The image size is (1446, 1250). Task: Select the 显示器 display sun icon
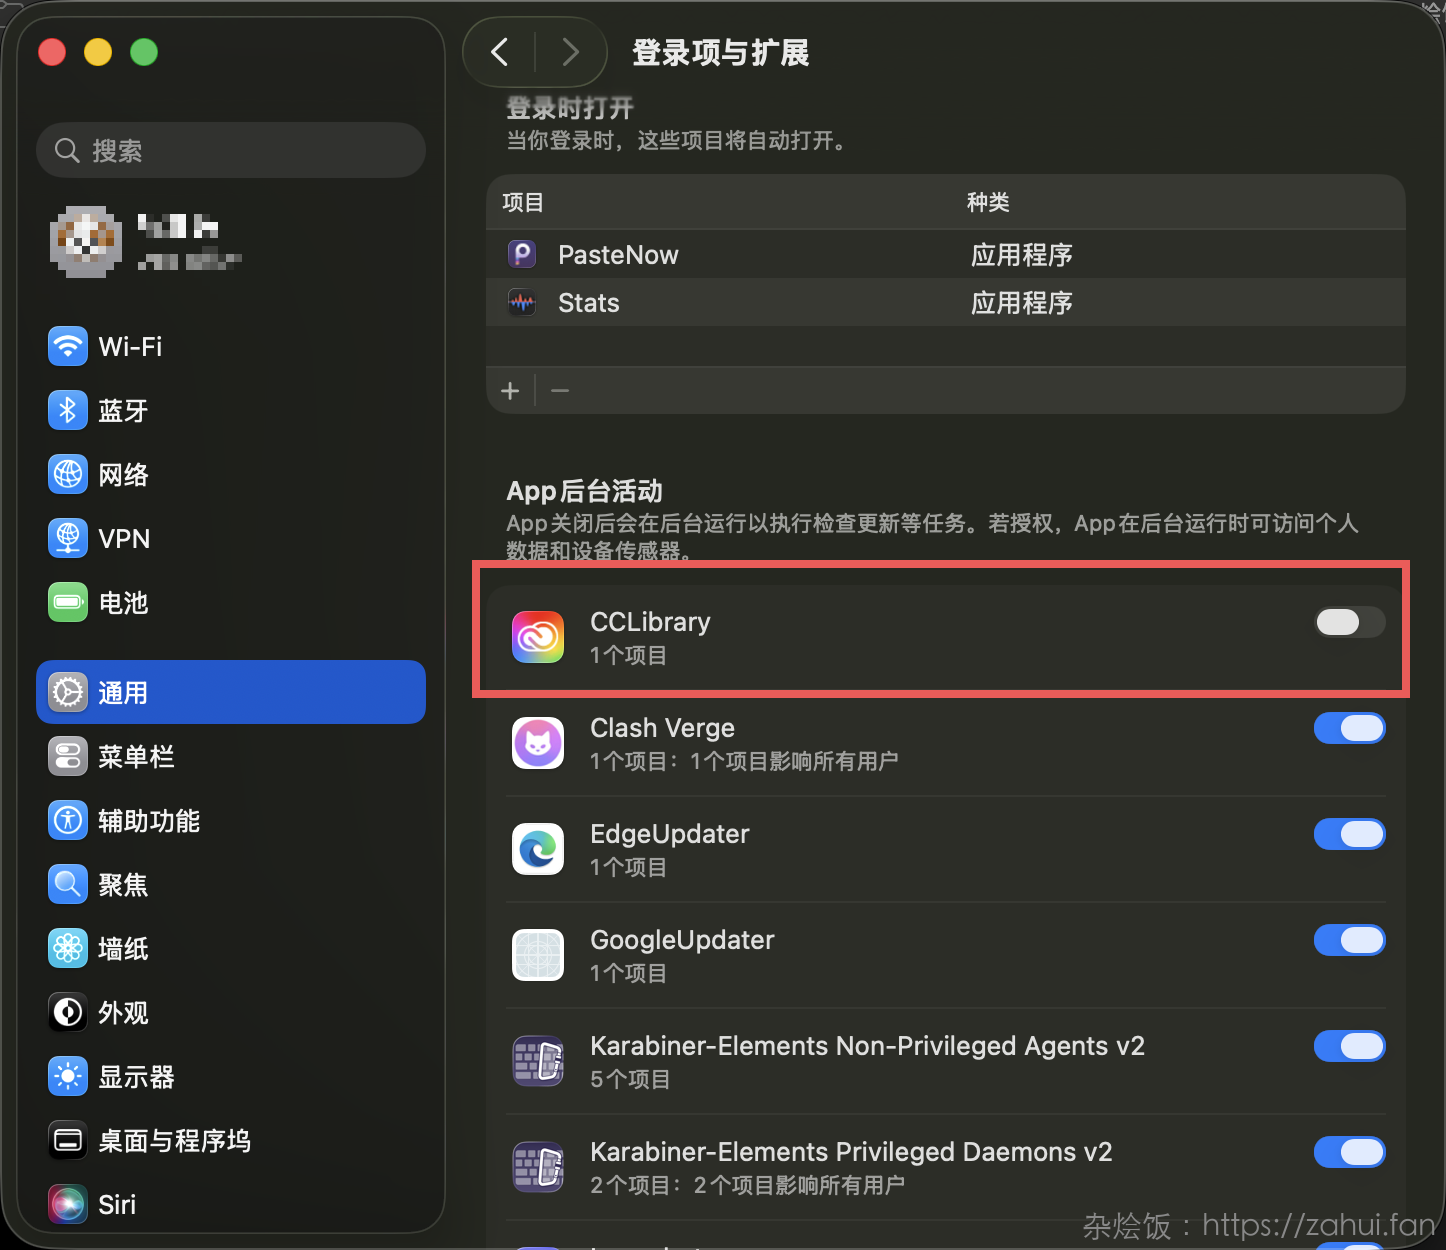[68, 1076]
